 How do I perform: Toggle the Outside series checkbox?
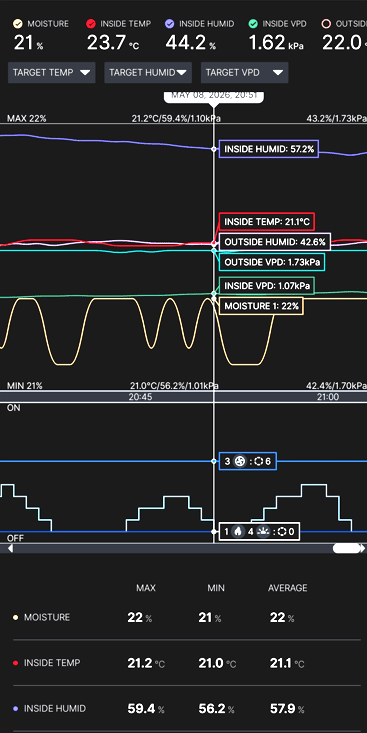click(x=327, y=24)
